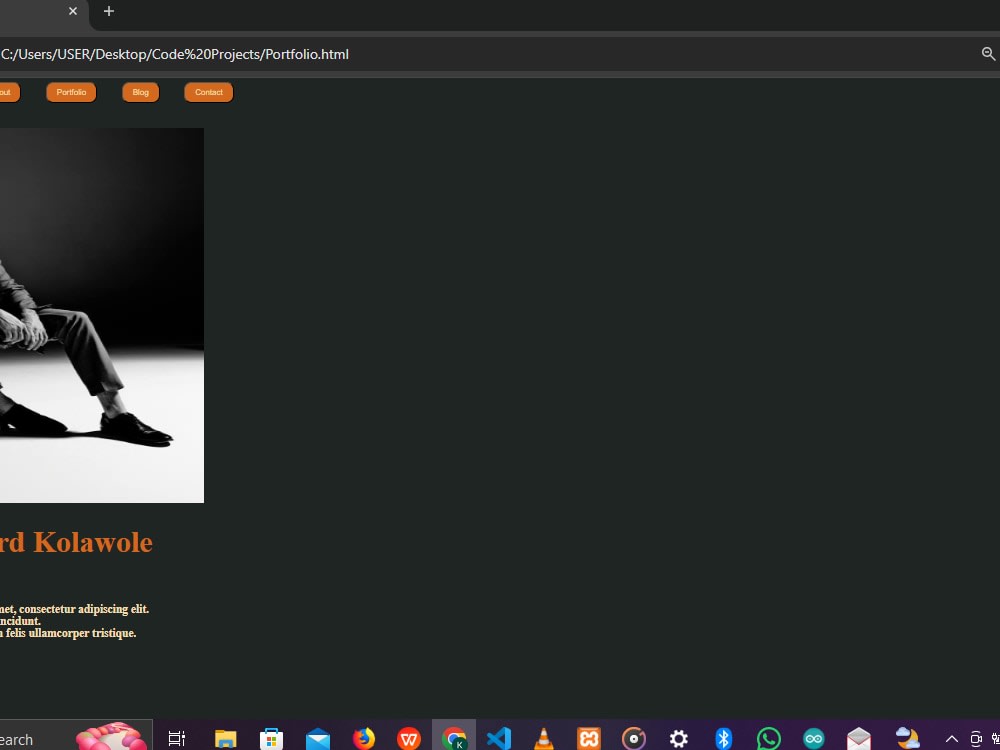The width and height of the screenshot is (1000, 750).
Task: Open the circular music app icon on the taskbar
Action: point(634,739)
